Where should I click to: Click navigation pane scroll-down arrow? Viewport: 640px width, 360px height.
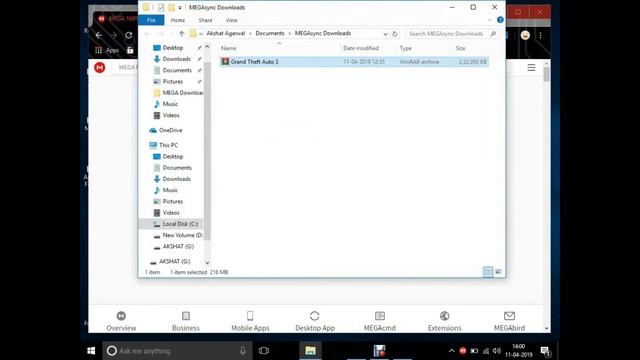pyautogui.click(x=207, y=263)
